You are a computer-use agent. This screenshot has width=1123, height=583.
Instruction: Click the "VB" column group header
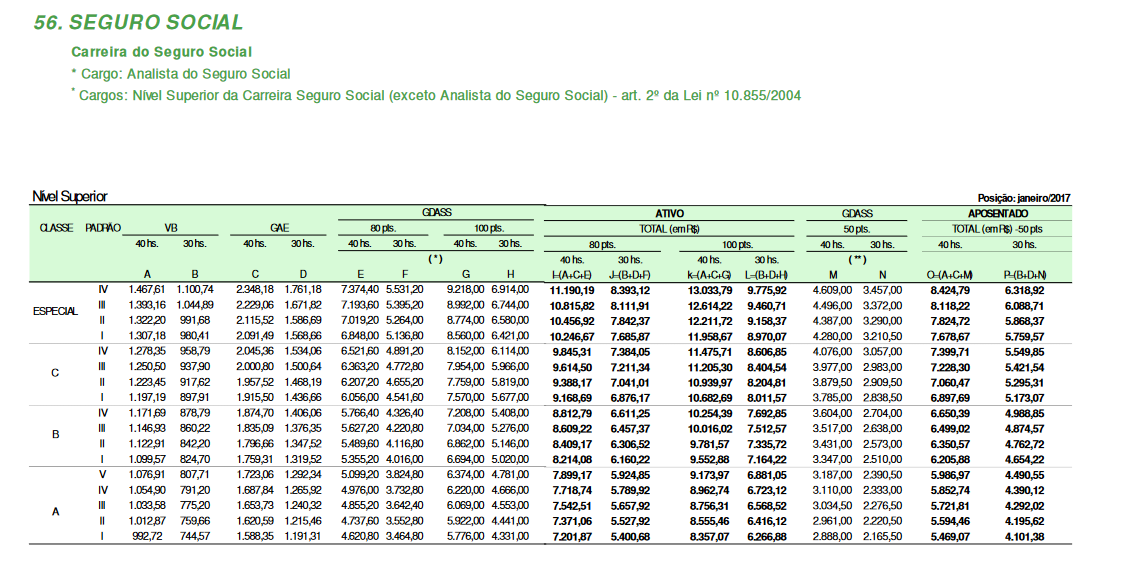(171, 228)
